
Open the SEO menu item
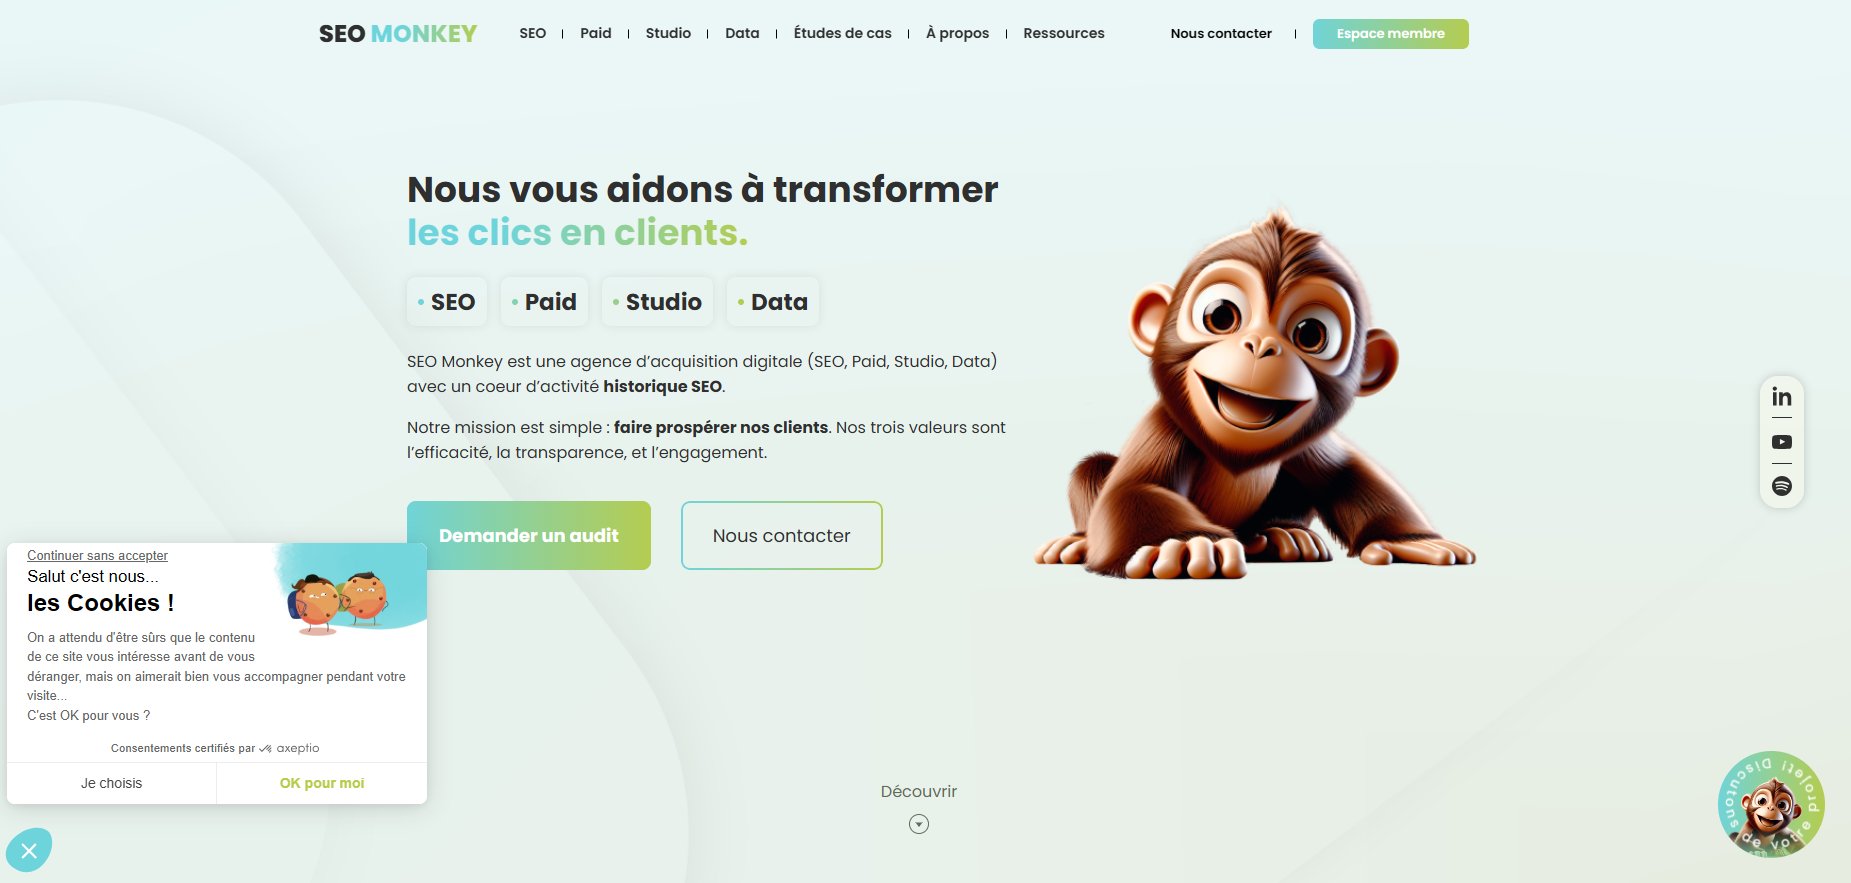click(x=533, y=33)
